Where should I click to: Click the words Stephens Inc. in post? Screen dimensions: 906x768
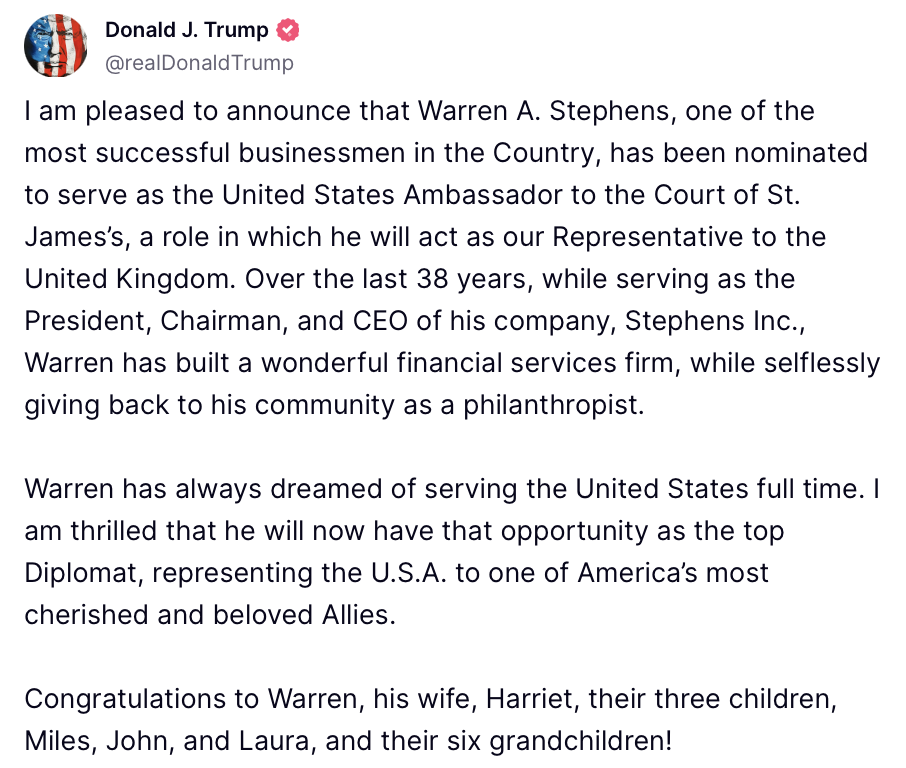point(714,321)
